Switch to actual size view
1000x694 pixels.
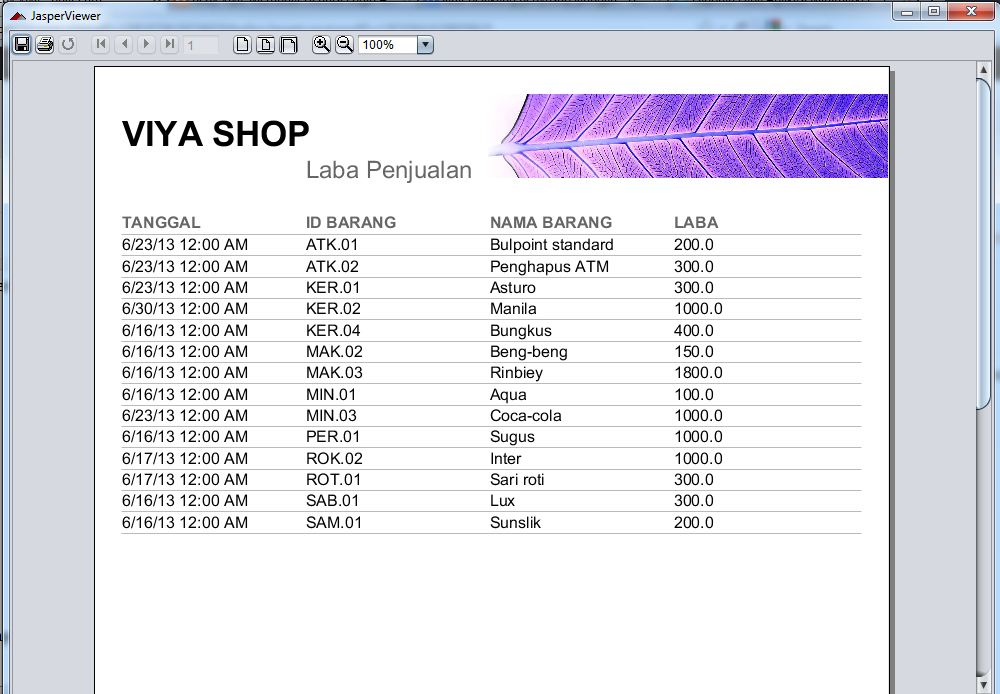(242, 44)
